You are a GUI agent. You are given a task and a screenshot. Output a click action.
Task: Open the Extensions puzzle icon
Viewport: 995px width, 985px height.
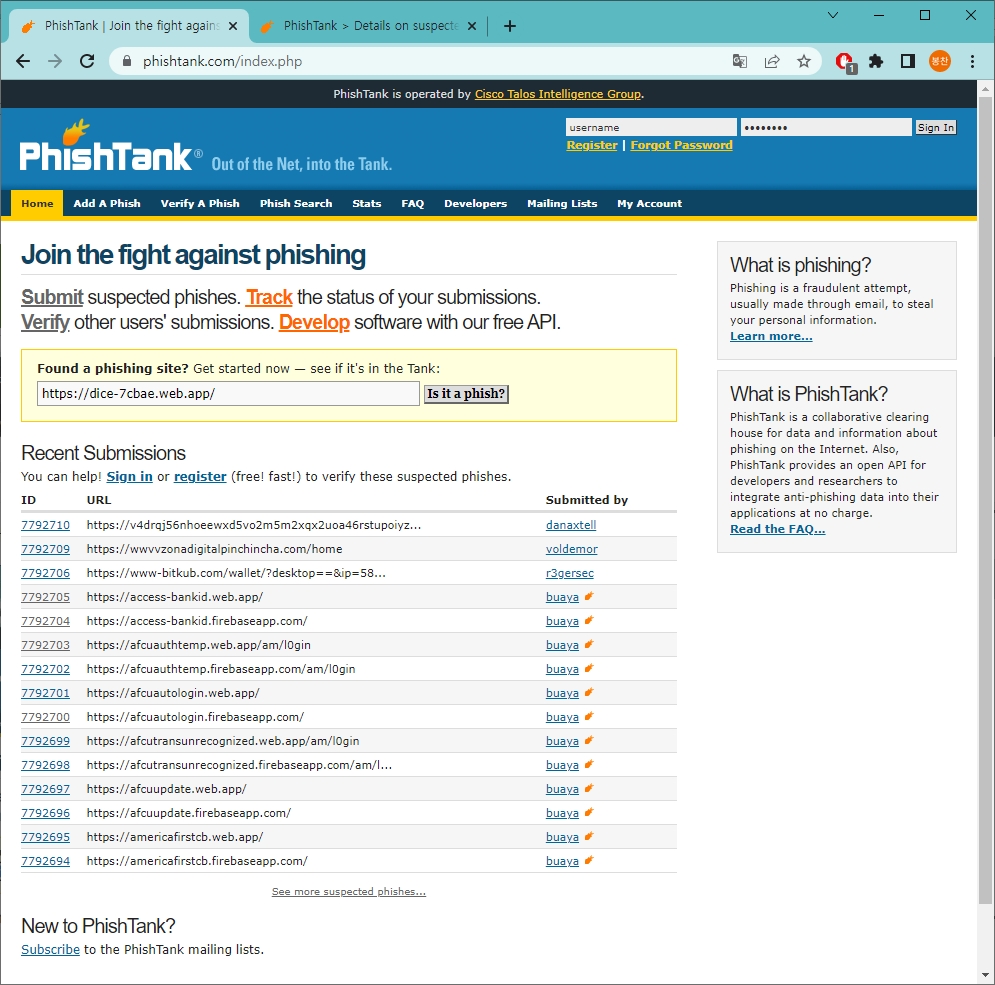[876, 61]
